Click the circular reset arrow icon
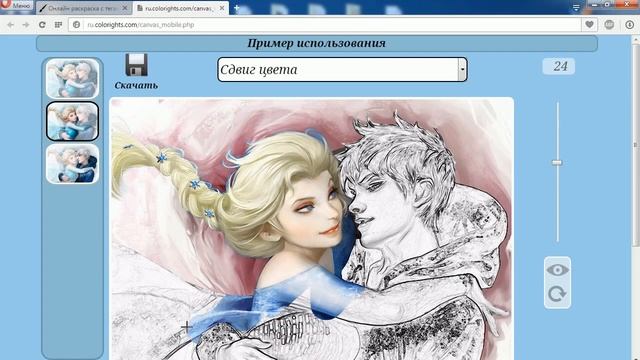Image resolution: width=640 pixels, height=360 pixels. pyautogui.click(x=557, y=293)
